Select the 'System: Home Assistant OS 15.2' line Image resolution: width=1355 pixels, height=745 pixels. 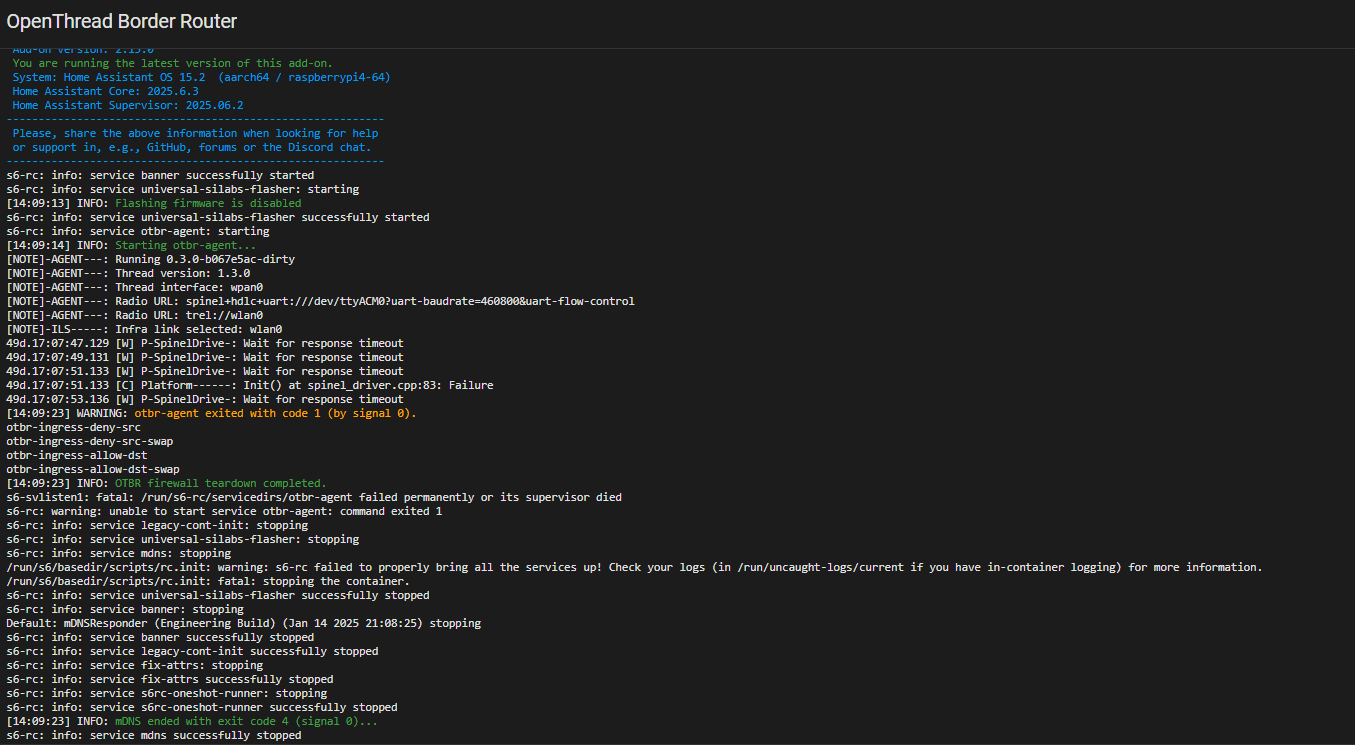point(201,77)
